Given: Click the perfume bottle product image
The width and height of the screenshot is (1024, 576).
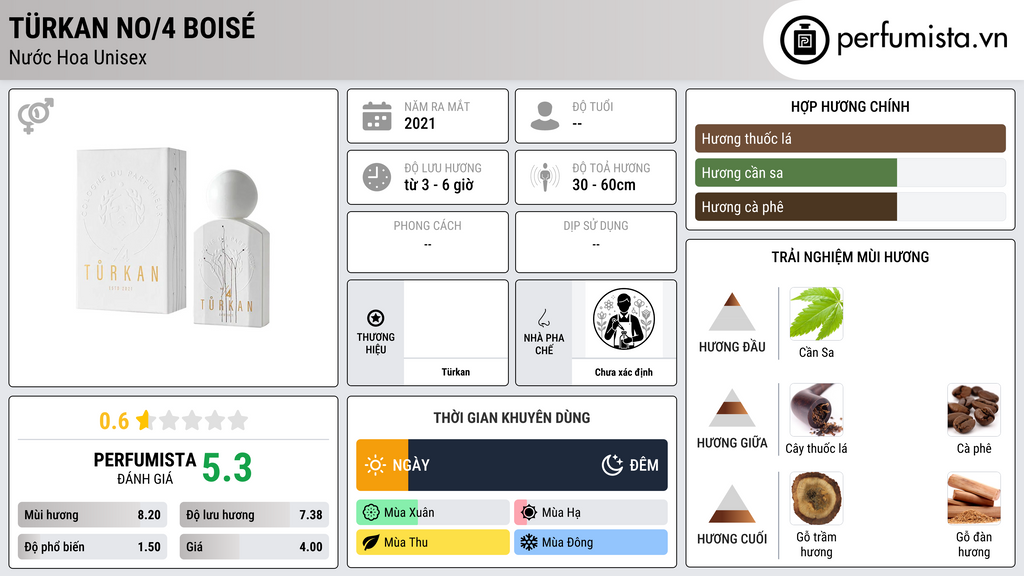Looking at the screenshot, I should (x=173, y=238).
